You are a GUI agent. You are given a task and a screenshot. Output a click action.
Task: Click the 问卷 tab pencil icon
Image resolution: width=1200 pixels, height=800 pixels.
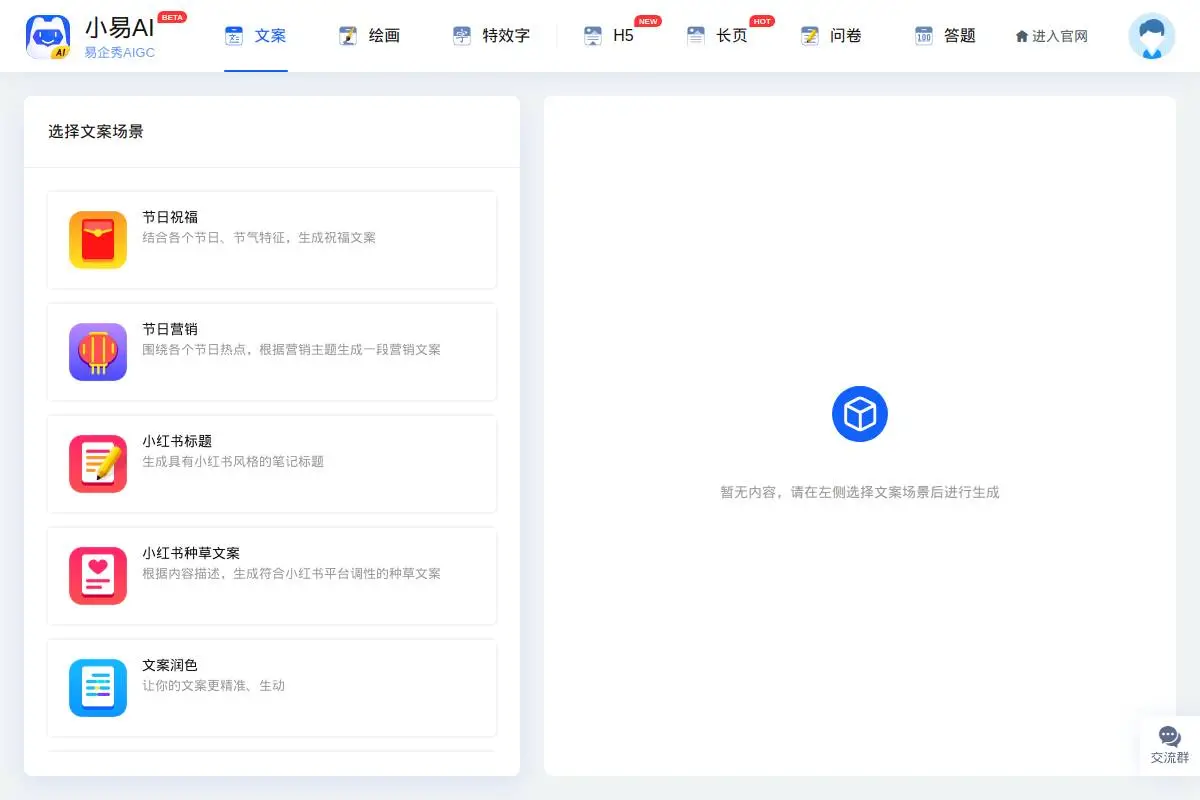(810, 36)
